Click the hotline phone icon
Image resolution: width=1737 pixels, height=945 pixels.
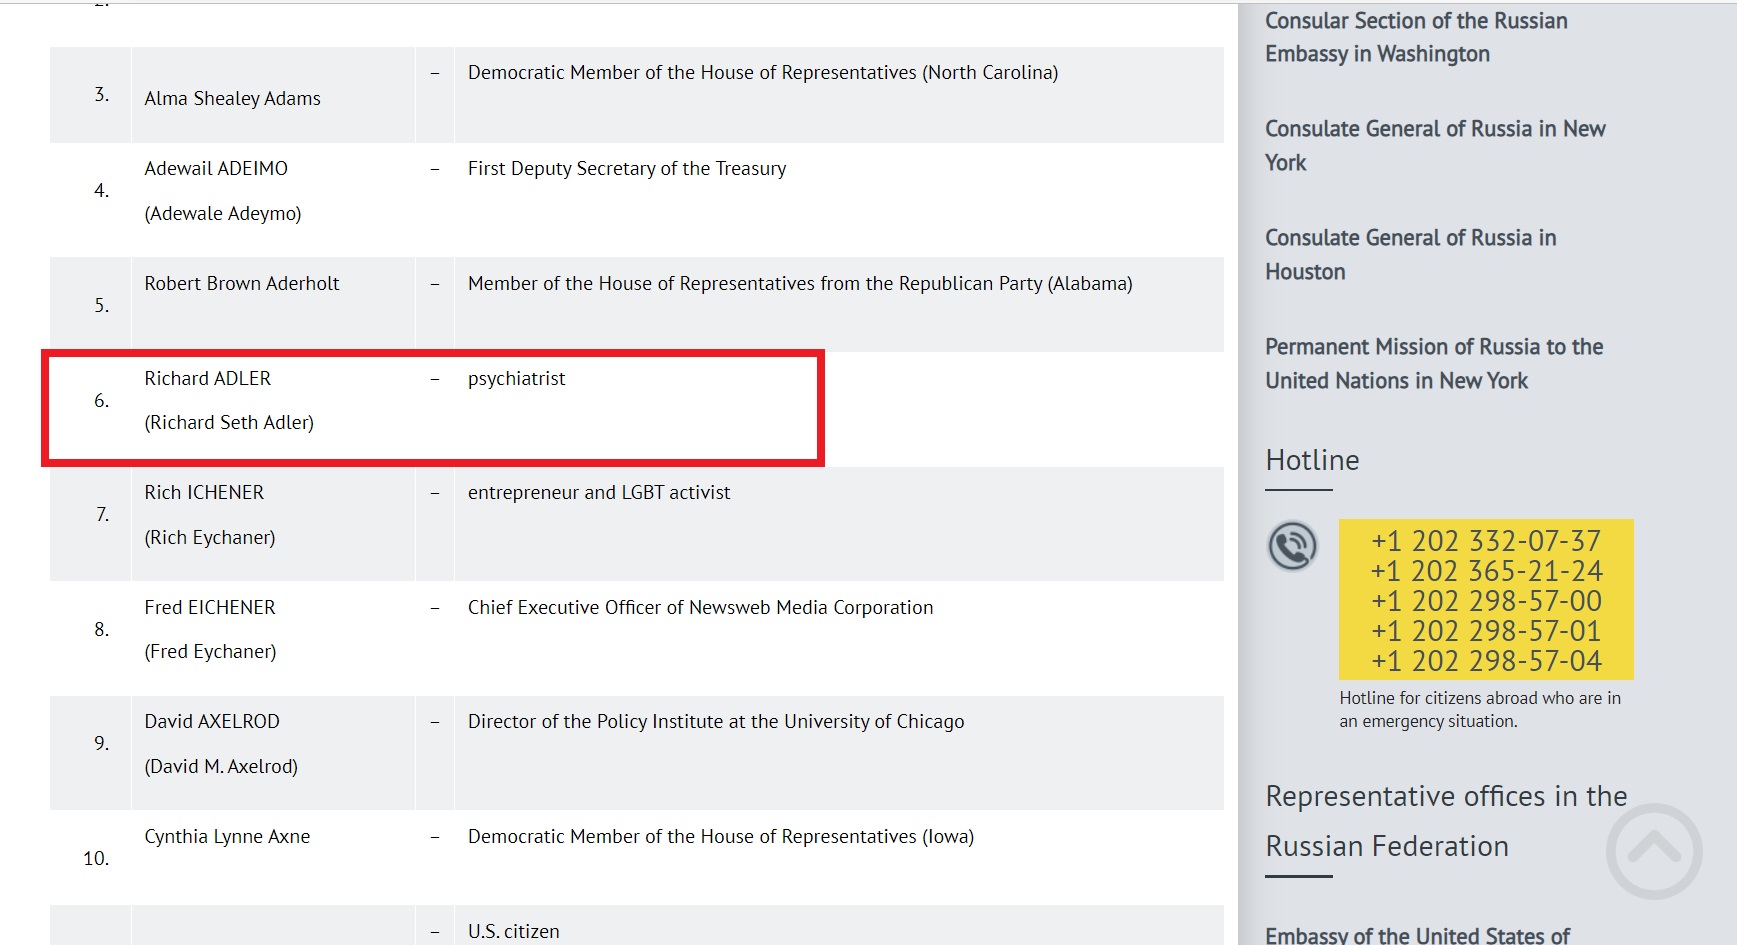(x=1292, y=546)
